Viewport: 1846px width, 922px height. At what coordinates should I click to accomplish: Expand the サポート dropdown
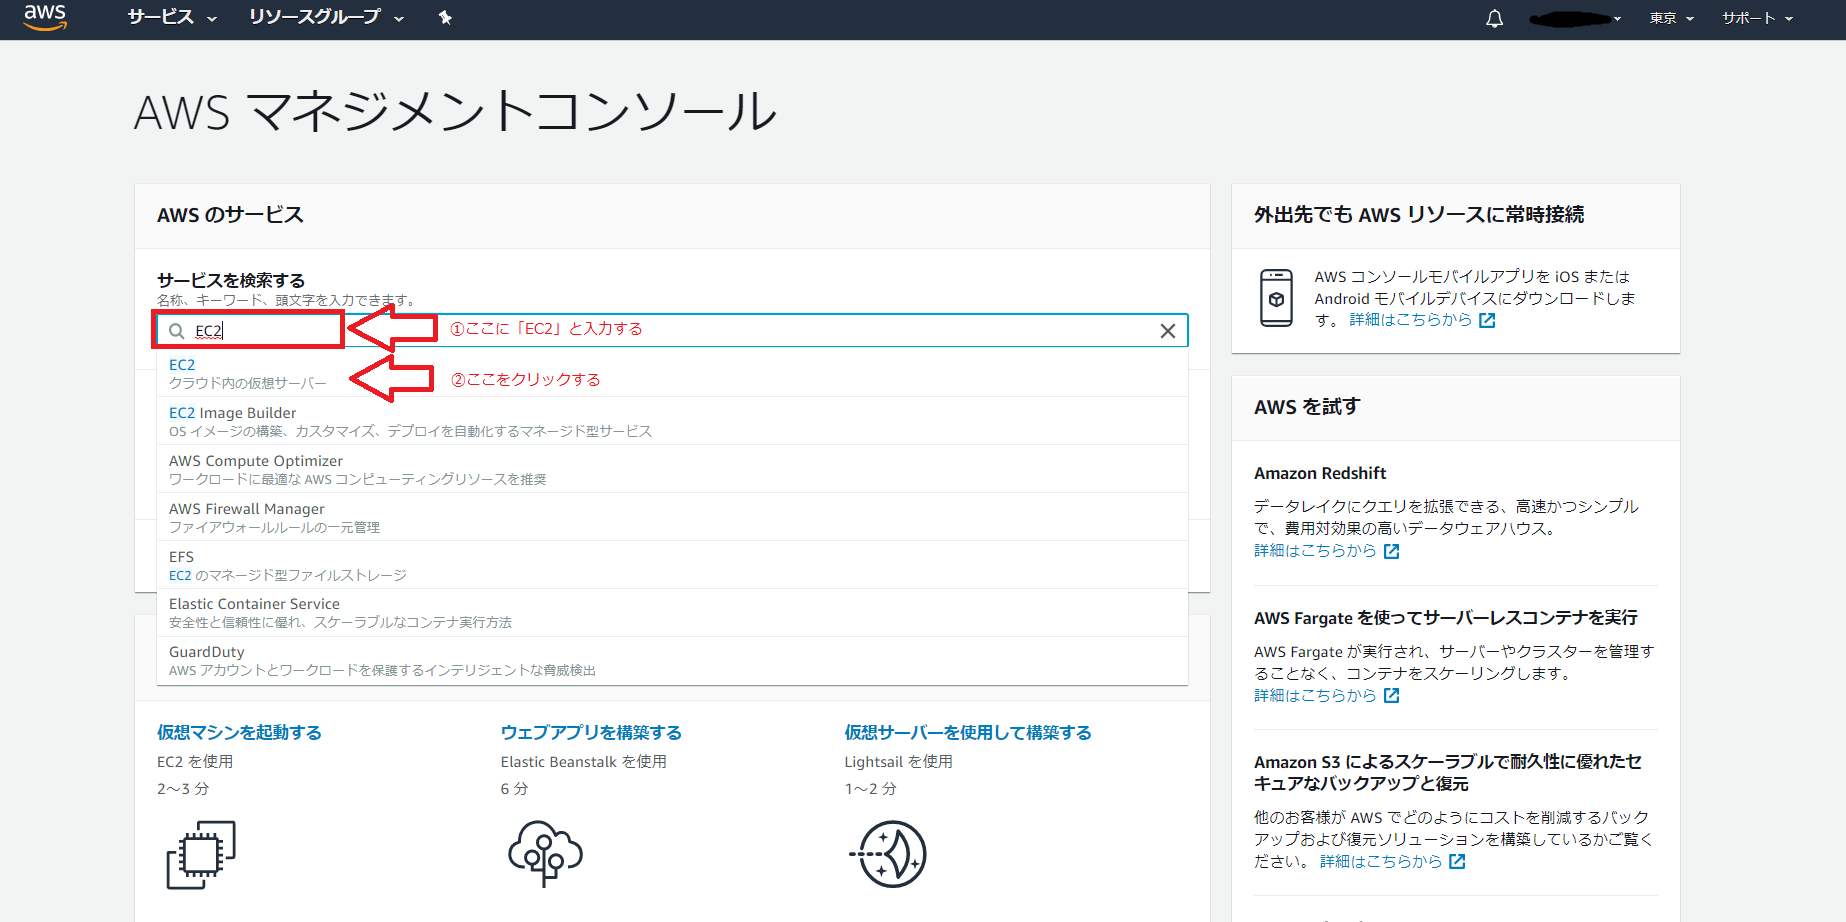(1756, 17)
